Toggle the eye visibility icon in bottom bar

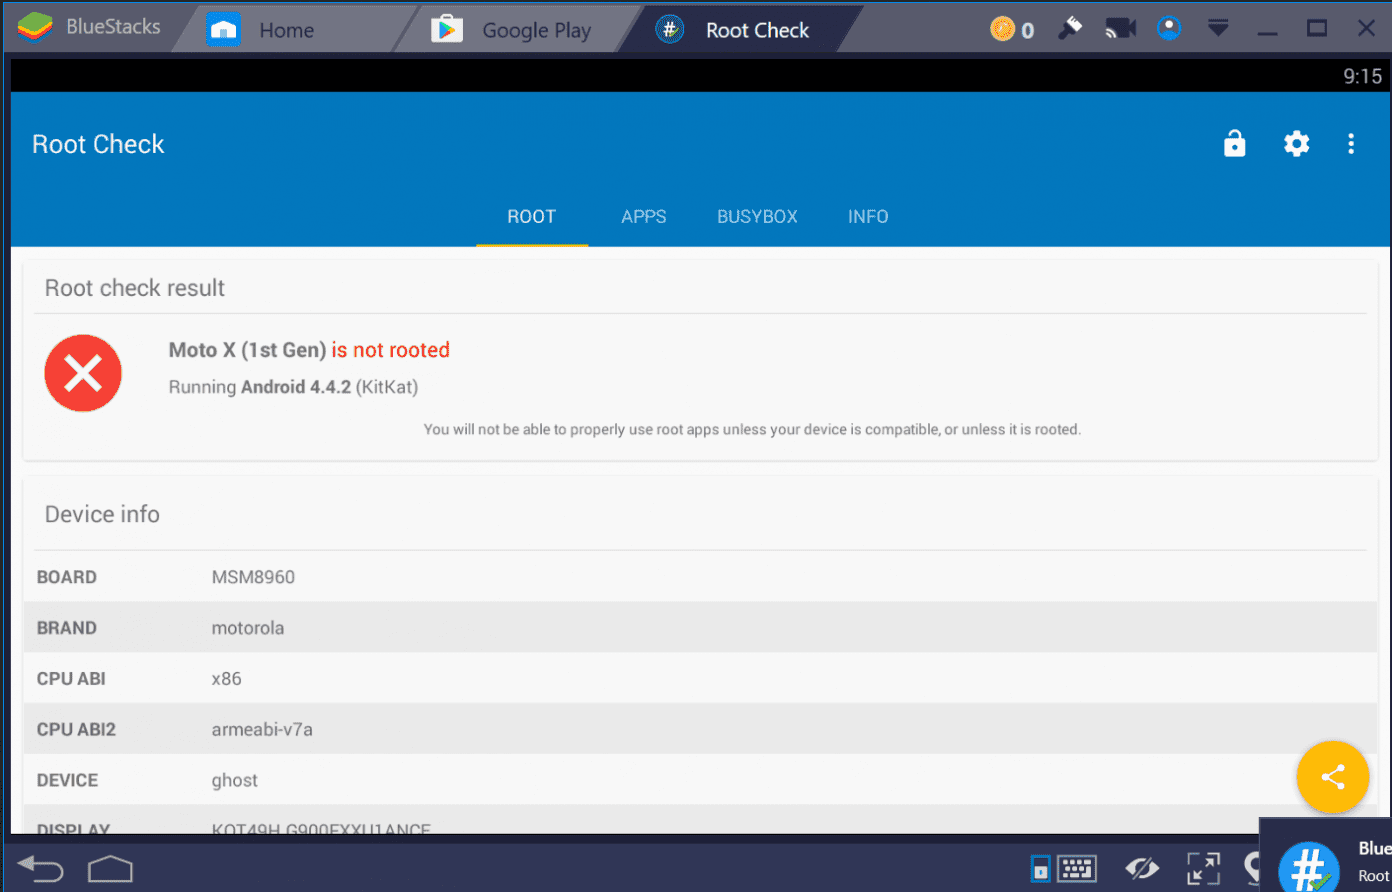pyautogui.click(x=1142, y=868)
